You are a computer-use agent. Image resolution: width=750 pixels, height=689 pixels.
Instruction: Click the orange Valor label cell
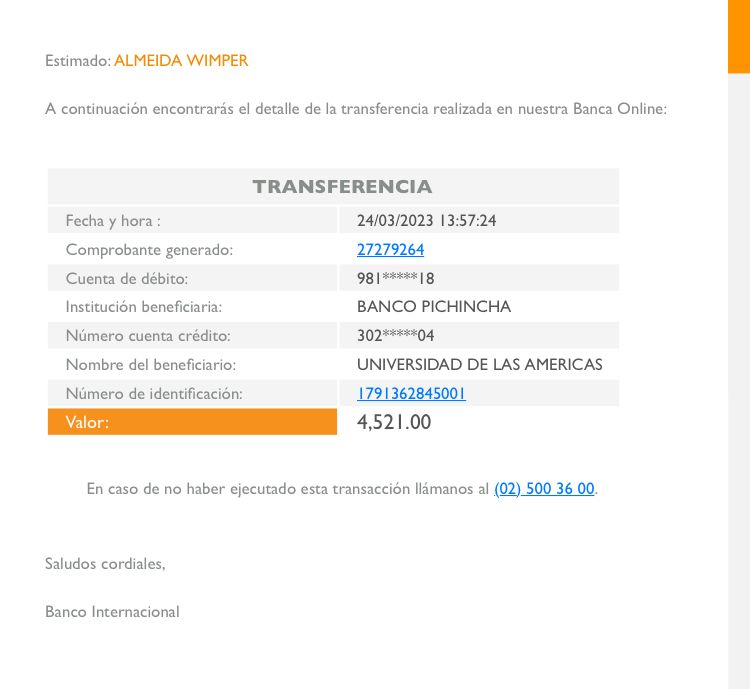[x=192, y=422]
